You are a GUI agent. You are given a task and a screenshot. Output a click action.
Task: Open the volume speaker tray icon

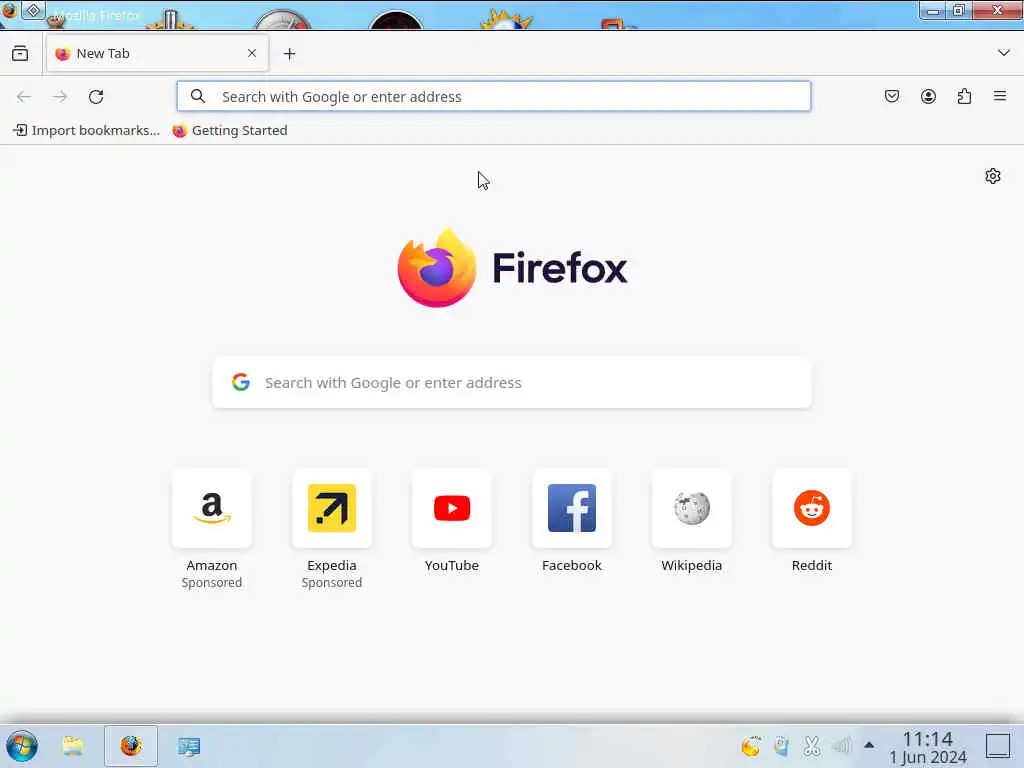coord(842,746)
